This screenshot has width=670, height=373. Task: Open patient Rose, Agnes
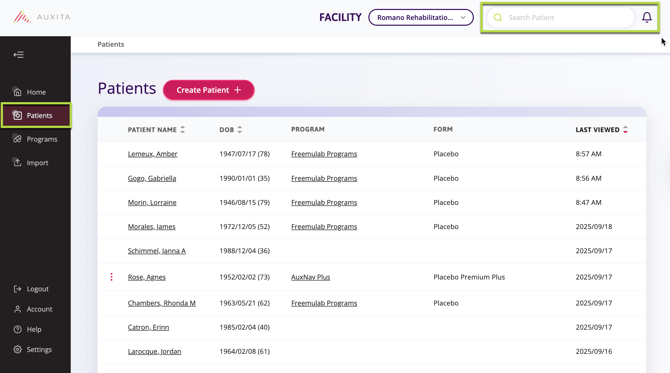click(147, 277)
